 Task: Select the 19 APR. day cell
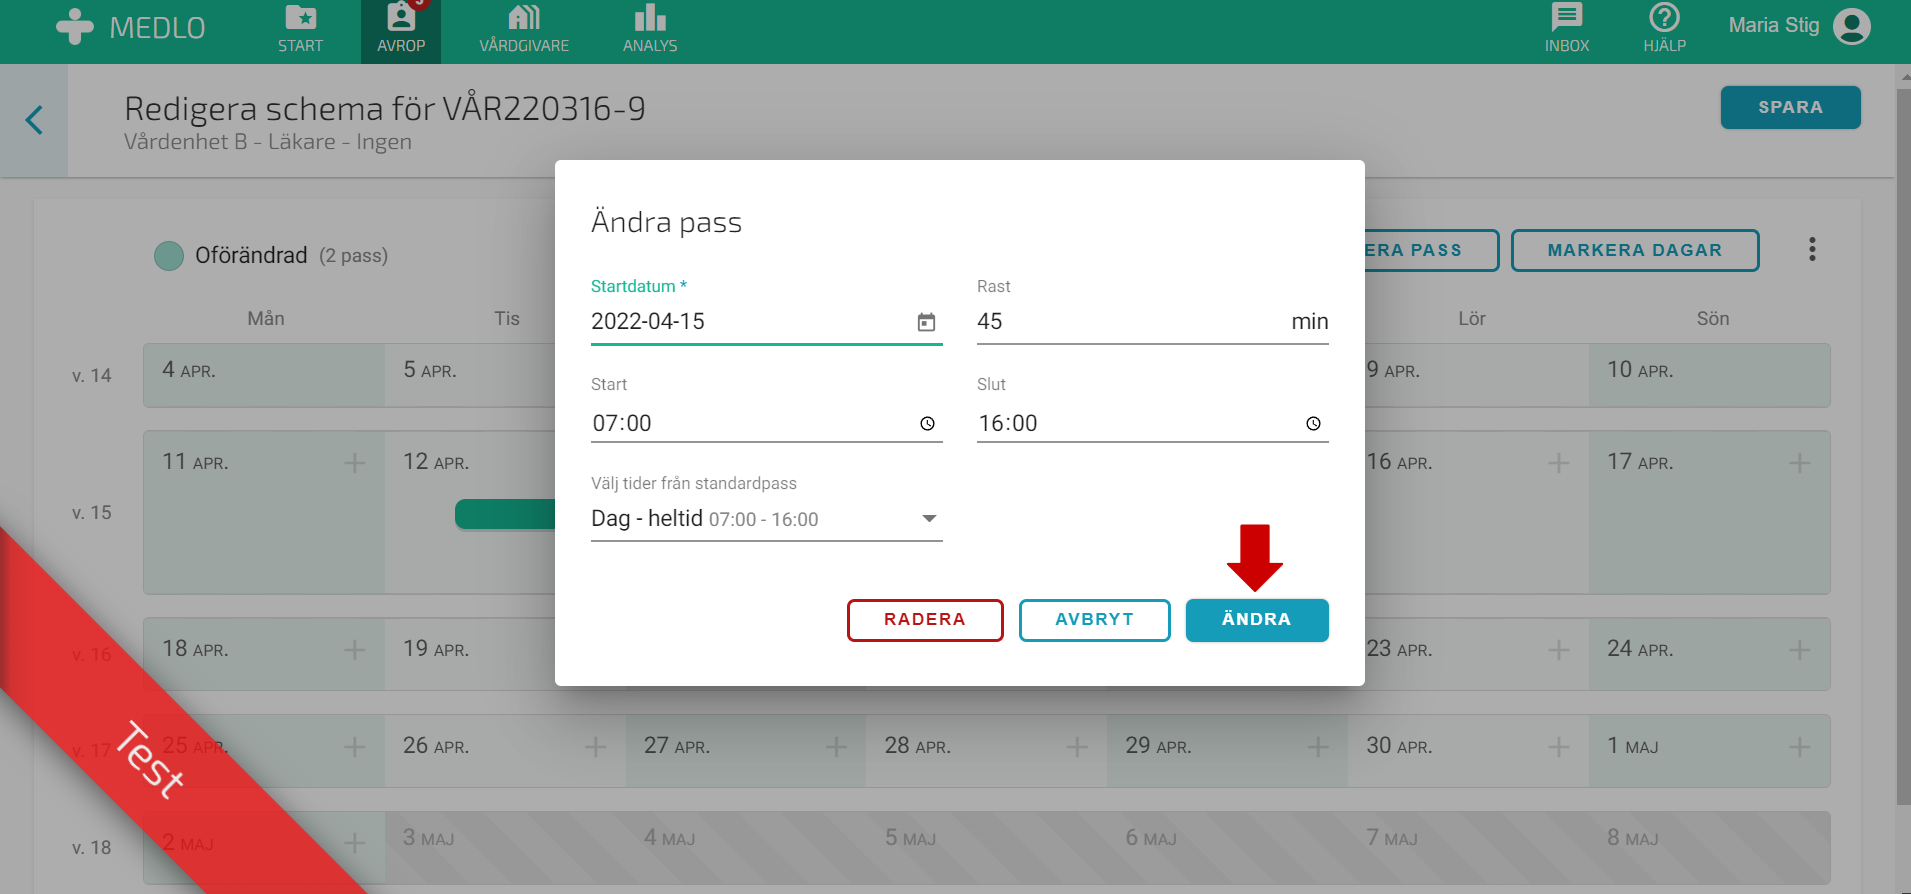point(470,654)
